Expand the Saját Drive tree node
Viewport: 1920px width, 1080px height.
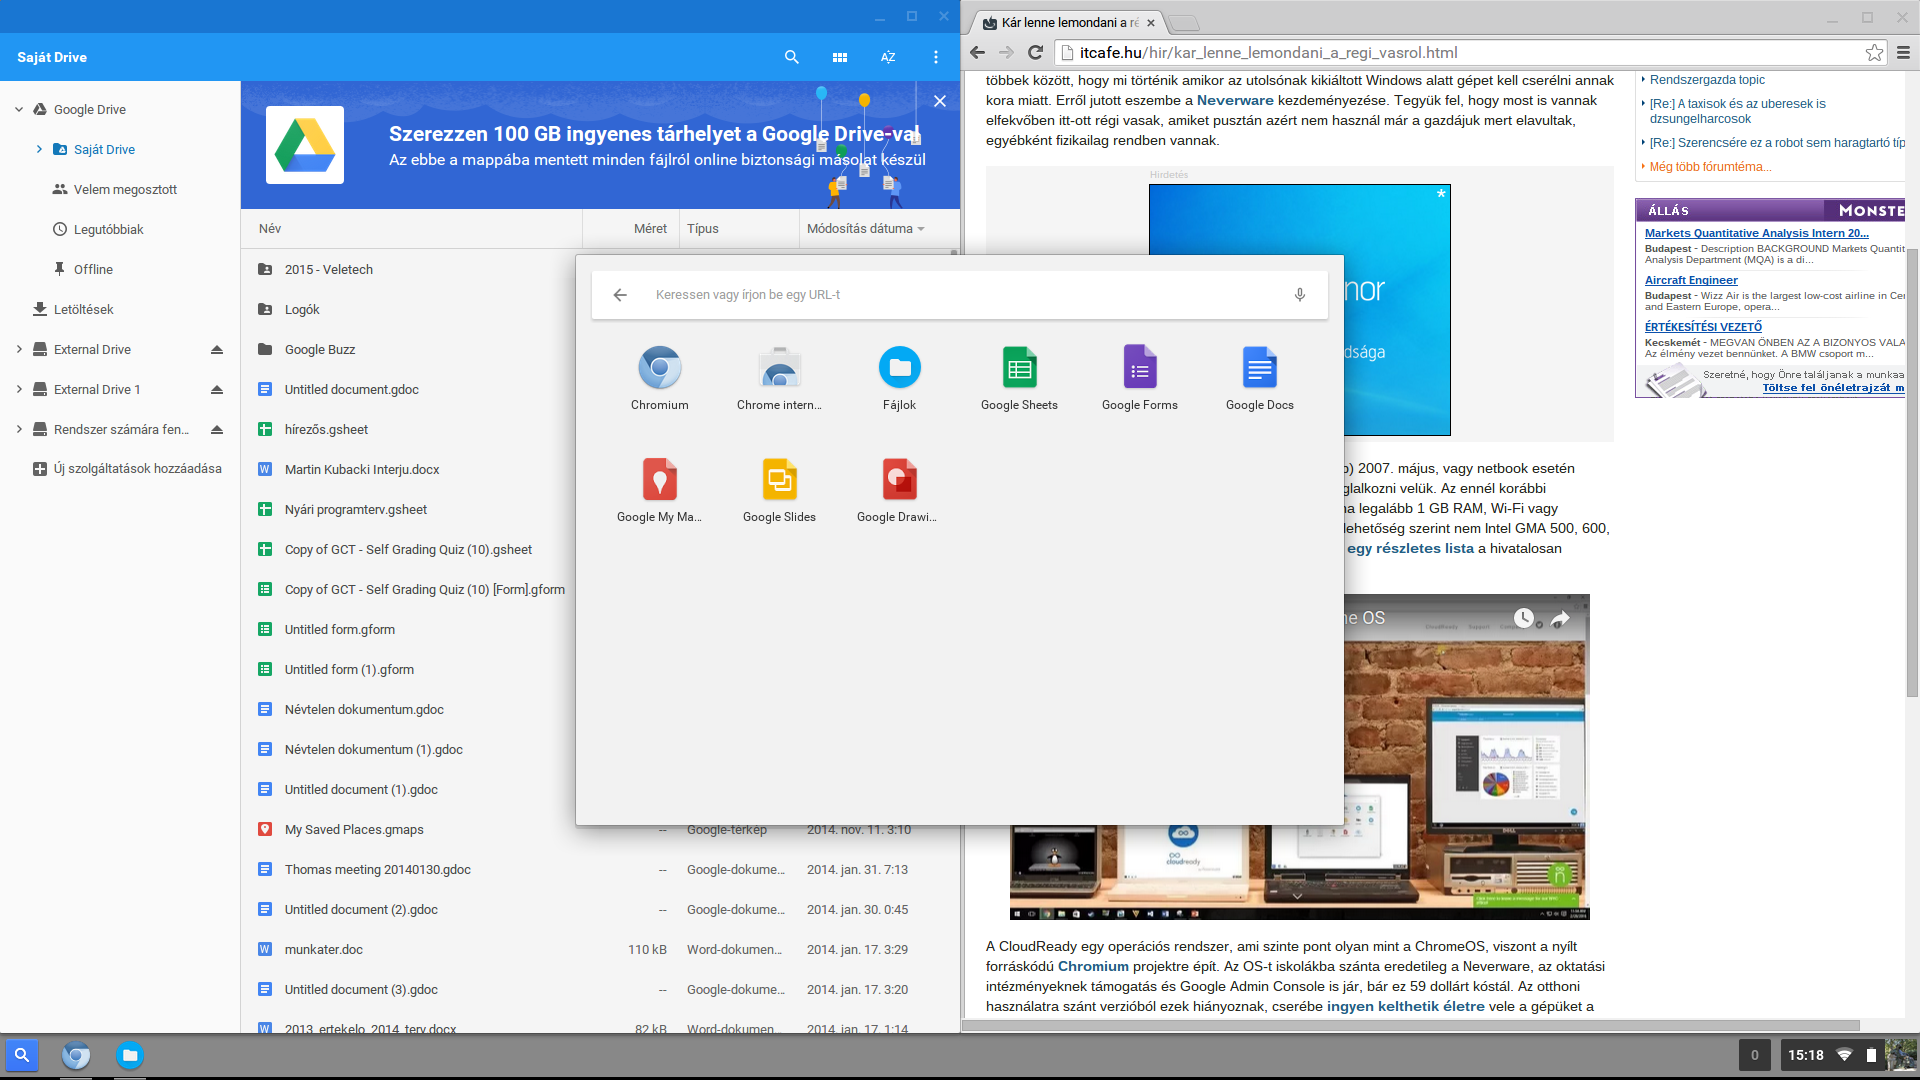pyautogui.click(x=39, y=149)
